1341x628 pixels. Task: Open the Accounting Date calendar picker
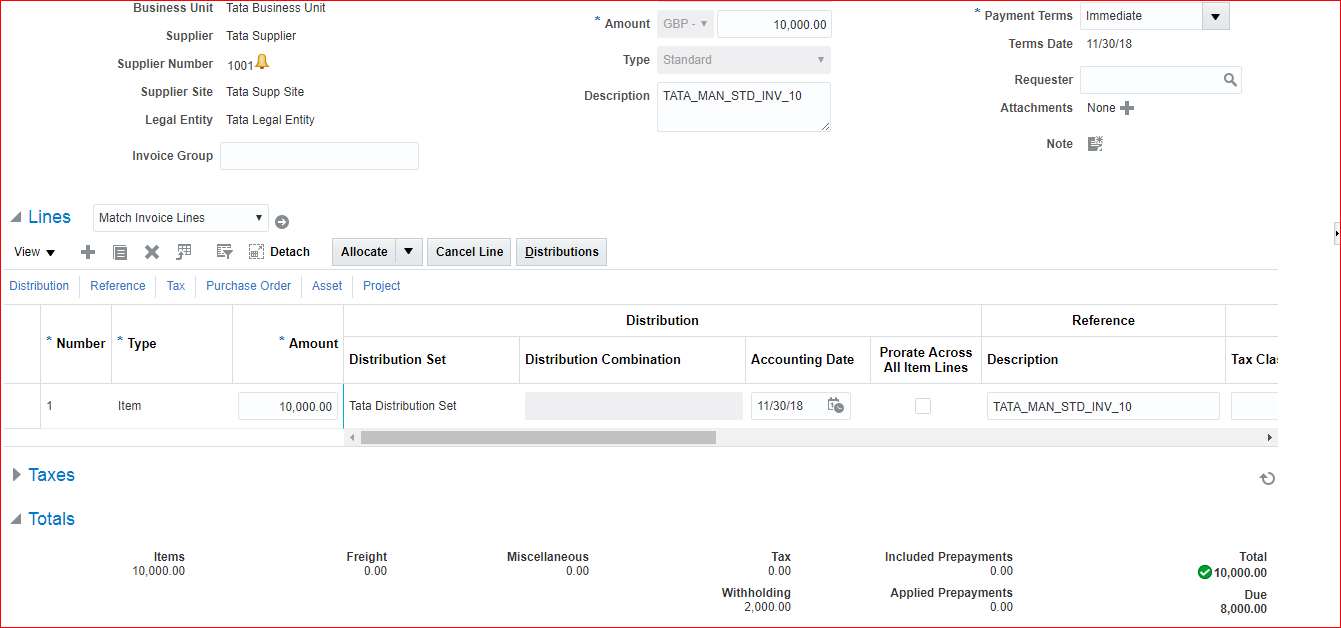(x=836, y=406)
